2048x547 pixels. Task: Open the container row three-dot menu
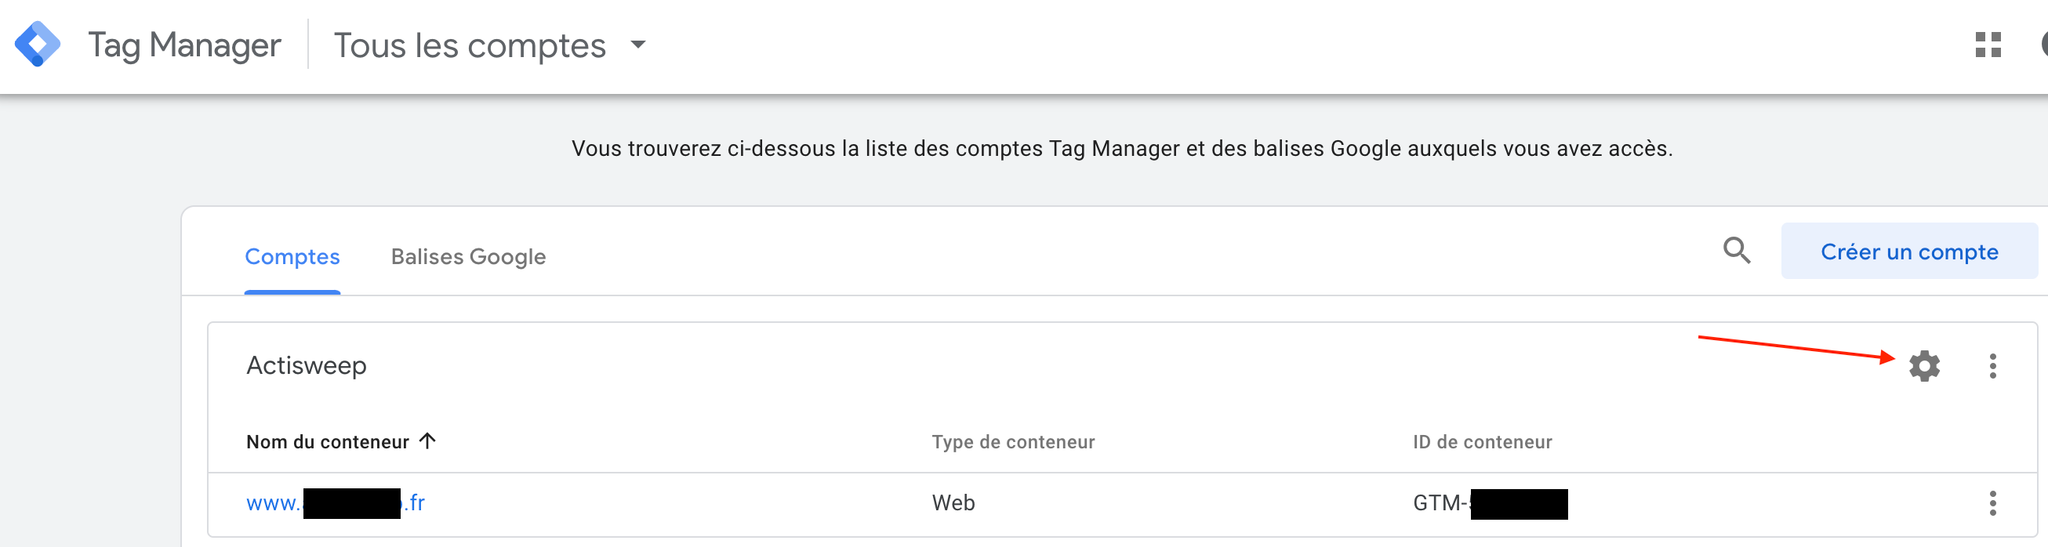1992,503
